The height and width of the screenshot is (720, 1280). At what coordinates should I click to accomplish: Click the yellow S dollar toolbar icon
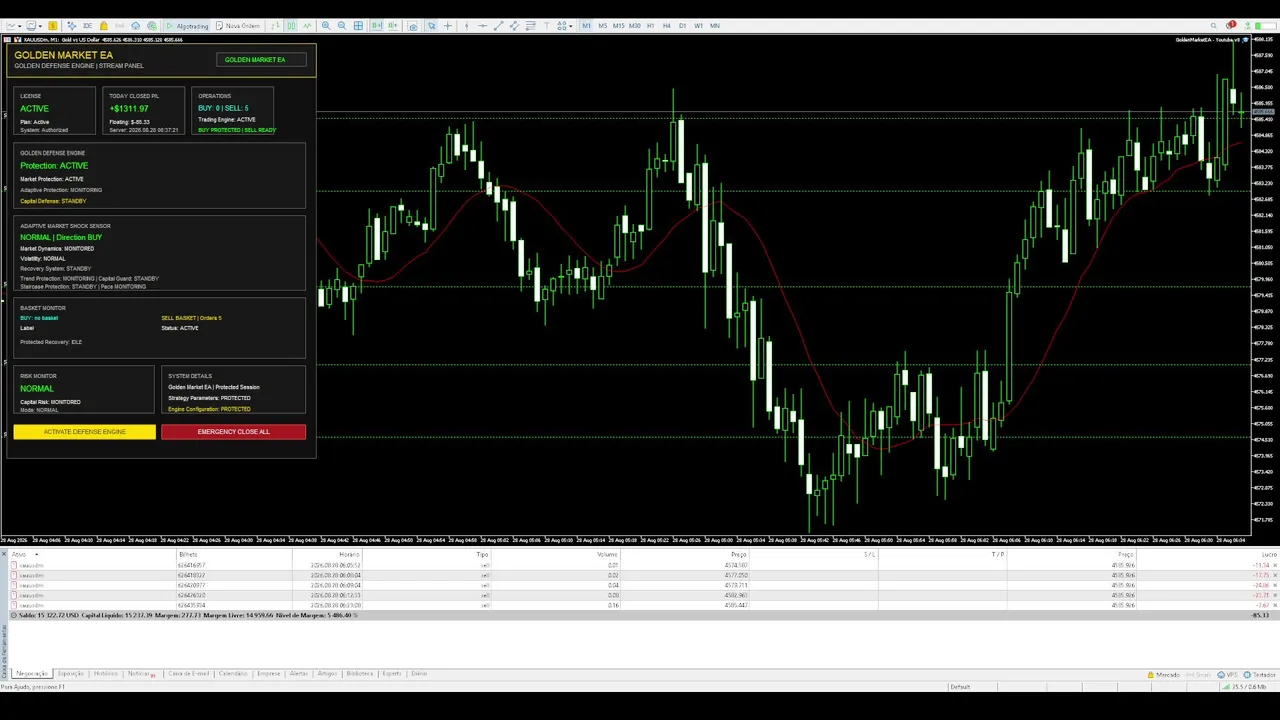point(53,26)
